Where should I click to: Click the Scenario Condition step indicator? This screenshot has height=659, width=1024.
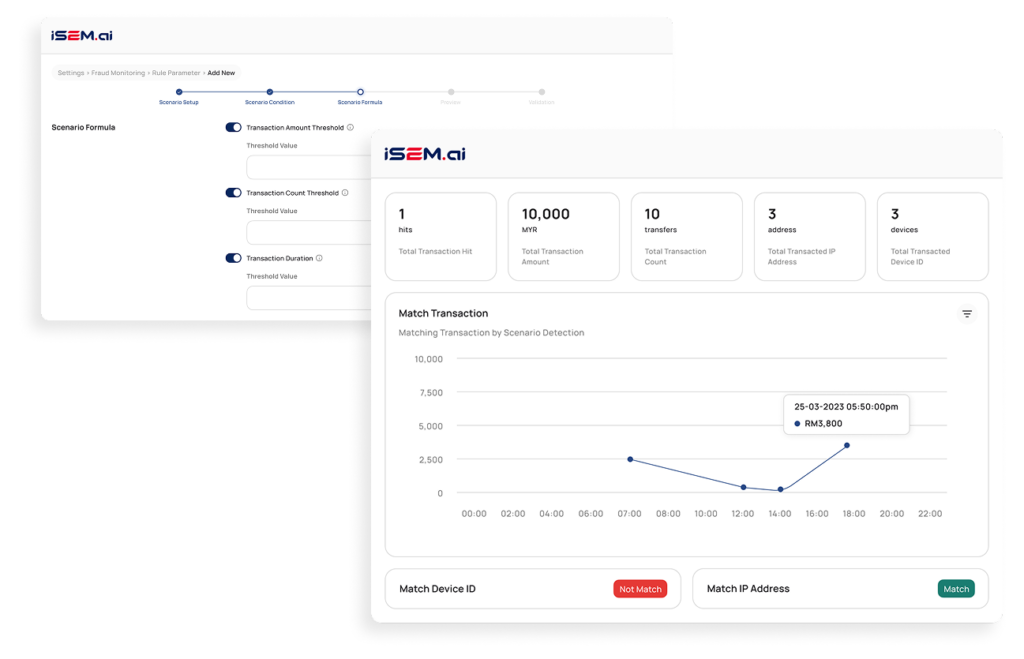pyautogui.click(x=268, y=89)
